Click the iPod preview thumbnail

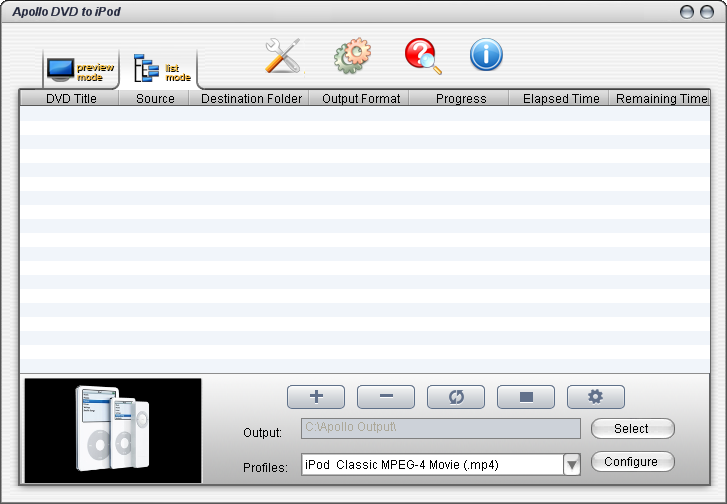(113, 431)
